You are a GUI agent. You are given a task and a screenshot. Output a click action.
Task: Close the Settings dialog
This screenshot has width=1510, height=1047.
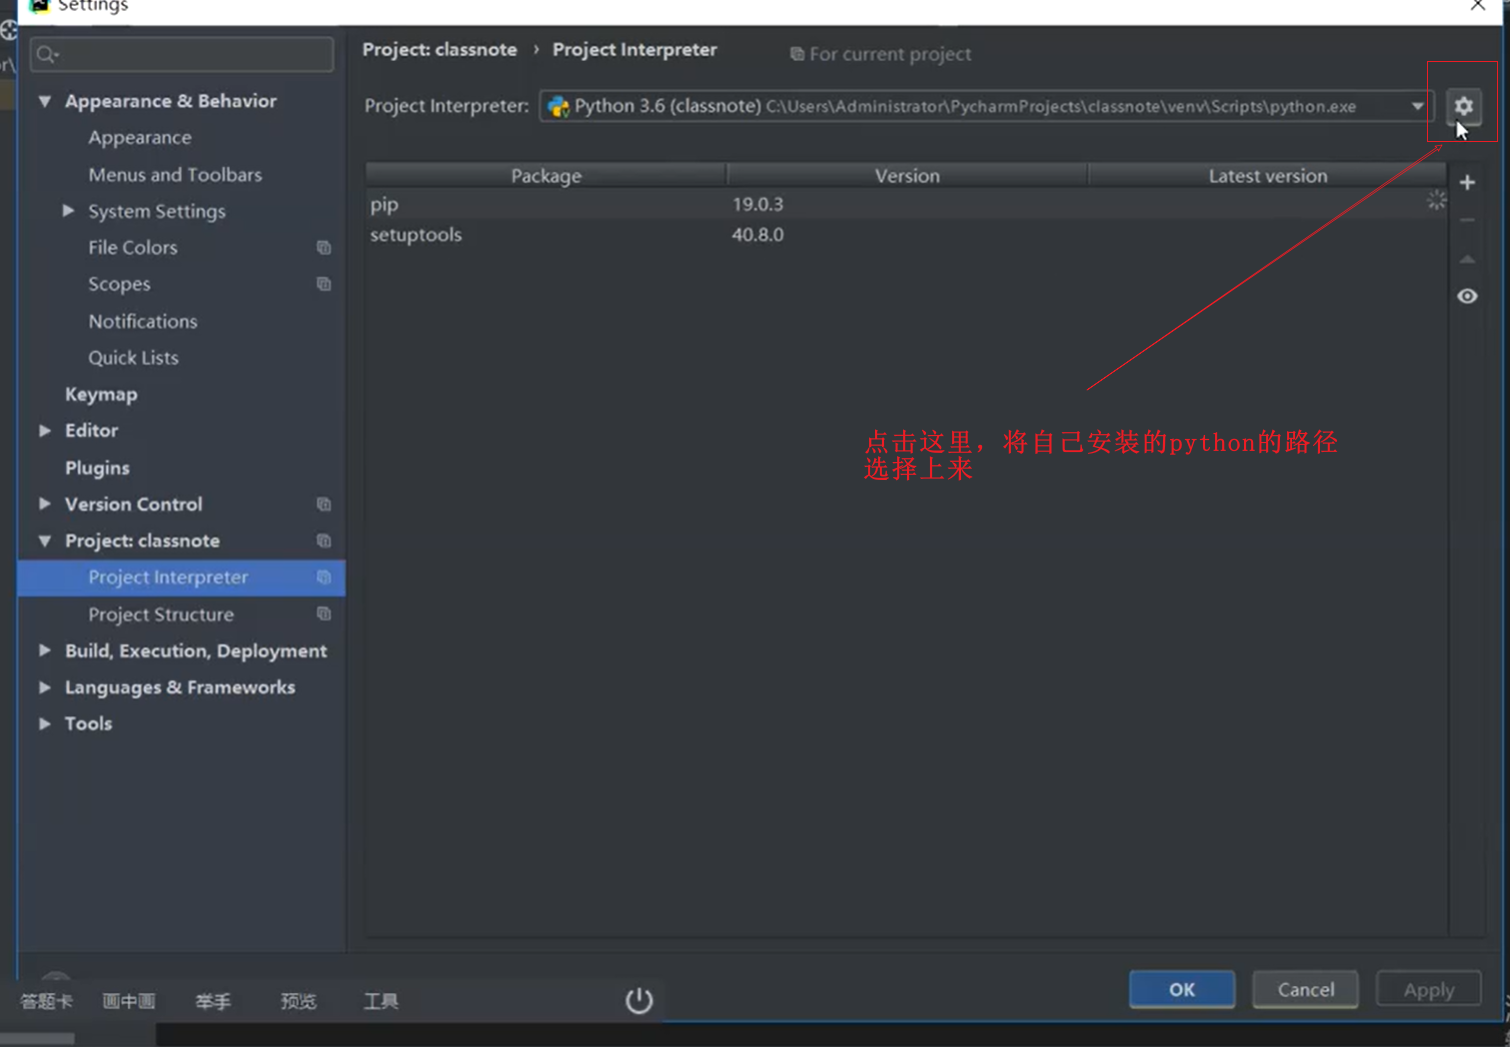1478,5
